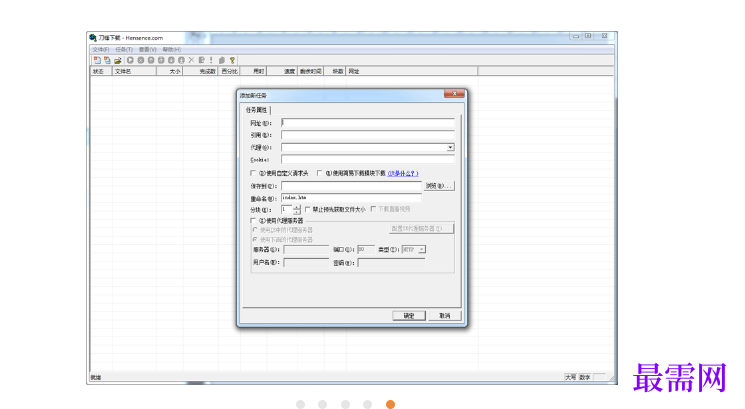Open the 帮助(H) menu
Image resolution: width=745 pixels, height=409 pixels.
pos(171,49)
